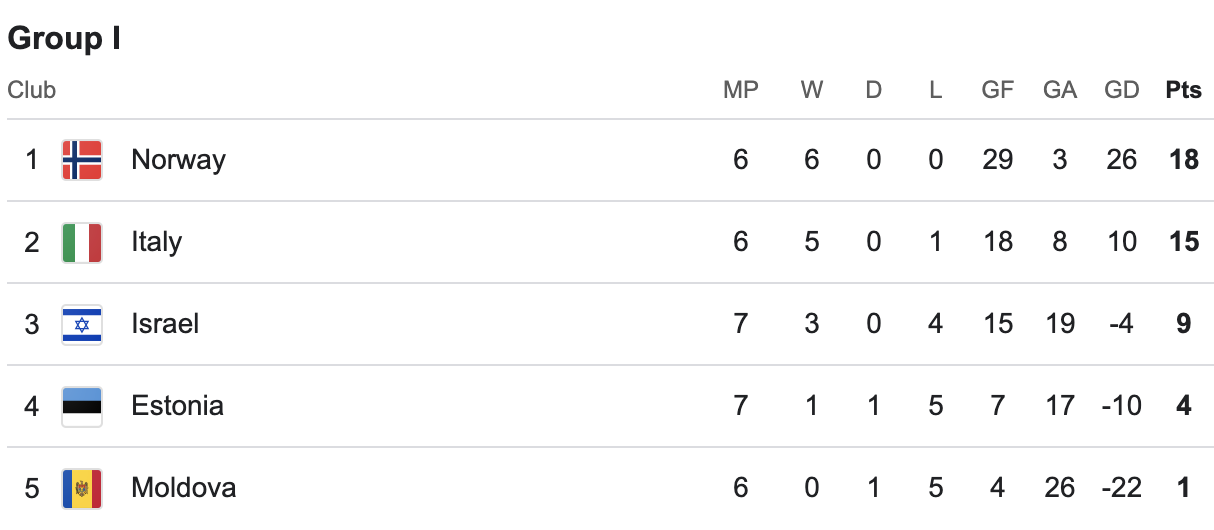
Task: Click the Group I heading
Action: (x=64, y=39)
